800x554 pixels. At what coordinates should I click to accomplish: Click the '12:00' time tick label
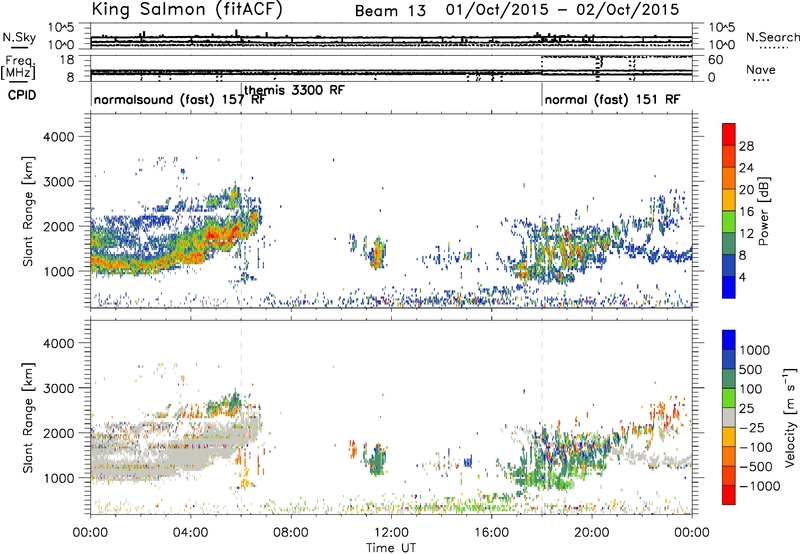(391, 533)
